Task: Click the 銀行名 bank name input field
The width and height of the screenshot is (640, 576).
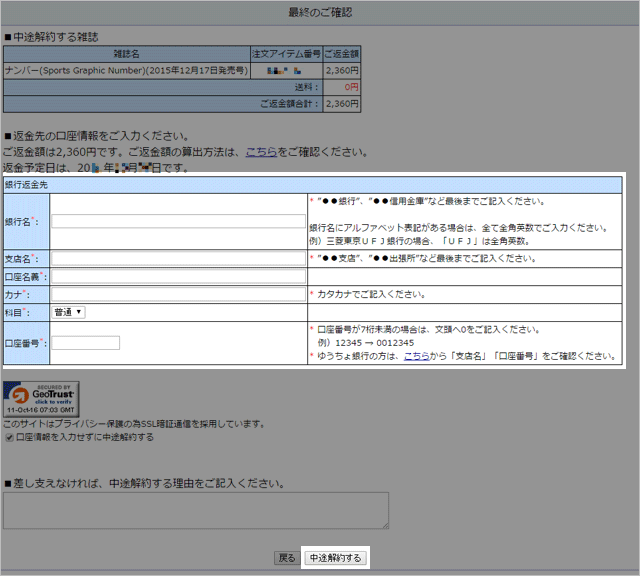Action: pos(178,221)
